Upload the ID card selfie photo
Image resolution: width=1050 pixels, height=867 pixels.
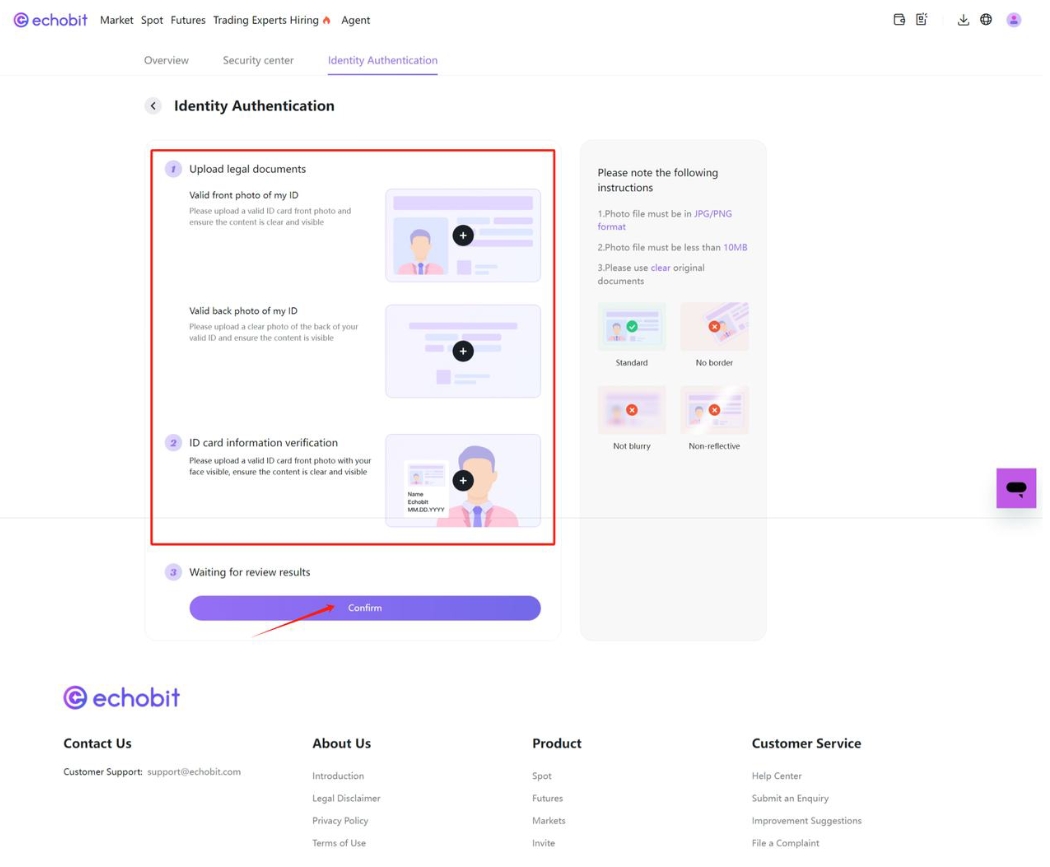462,481
